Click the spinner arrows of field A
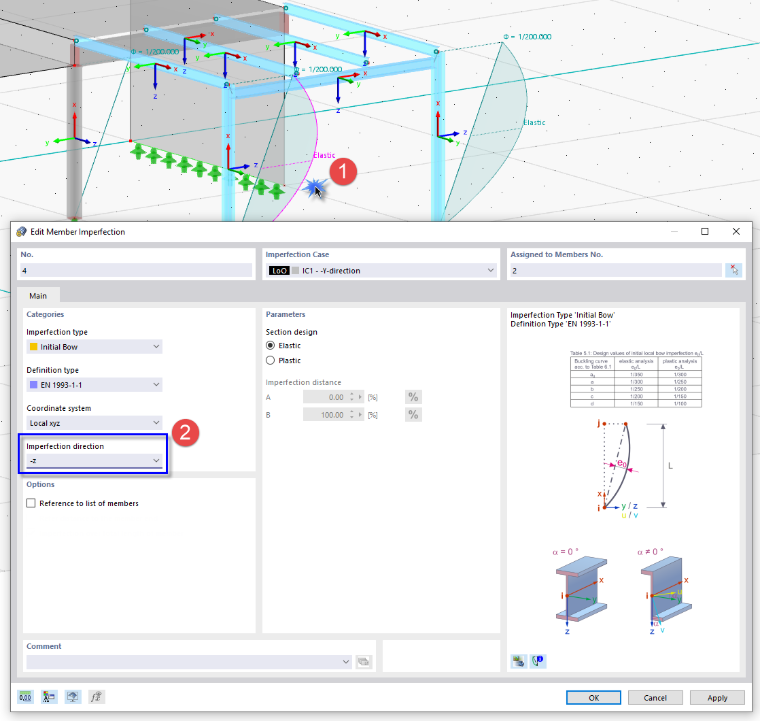This screenshot has width=760, height=721. click(x=352, y=397)
